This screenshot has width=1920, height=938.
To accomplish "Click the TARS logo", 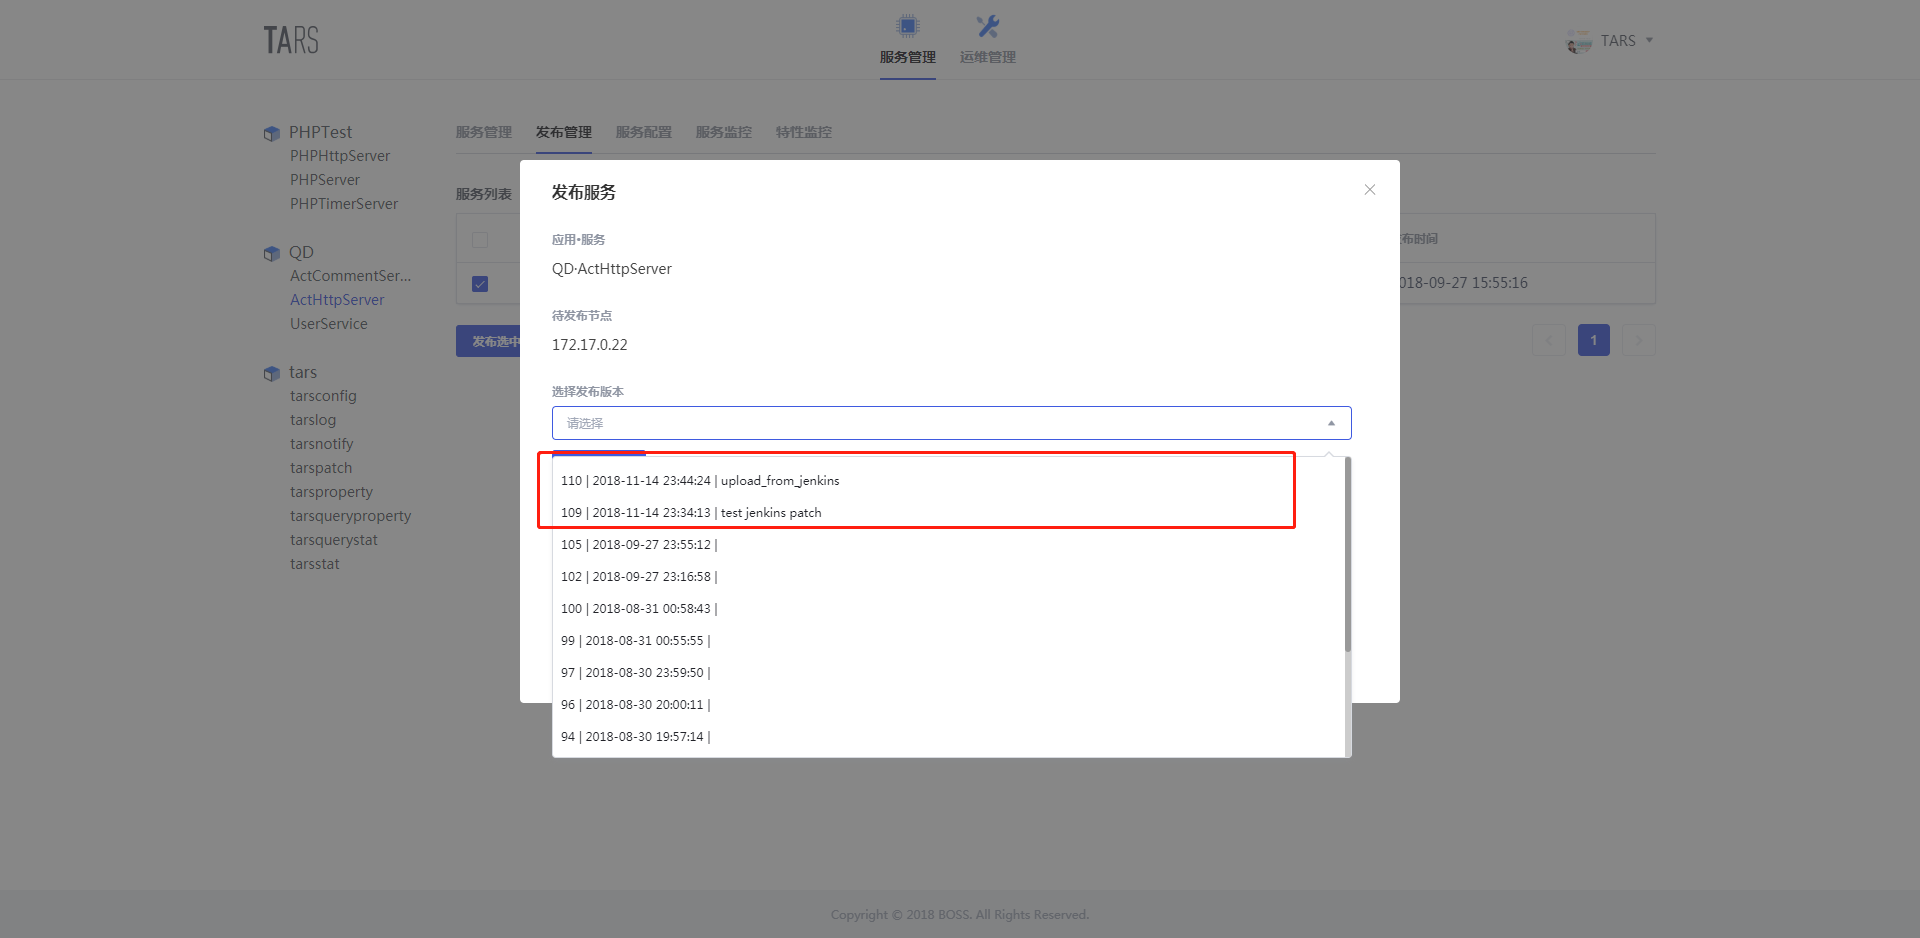I will click(291, 41).
